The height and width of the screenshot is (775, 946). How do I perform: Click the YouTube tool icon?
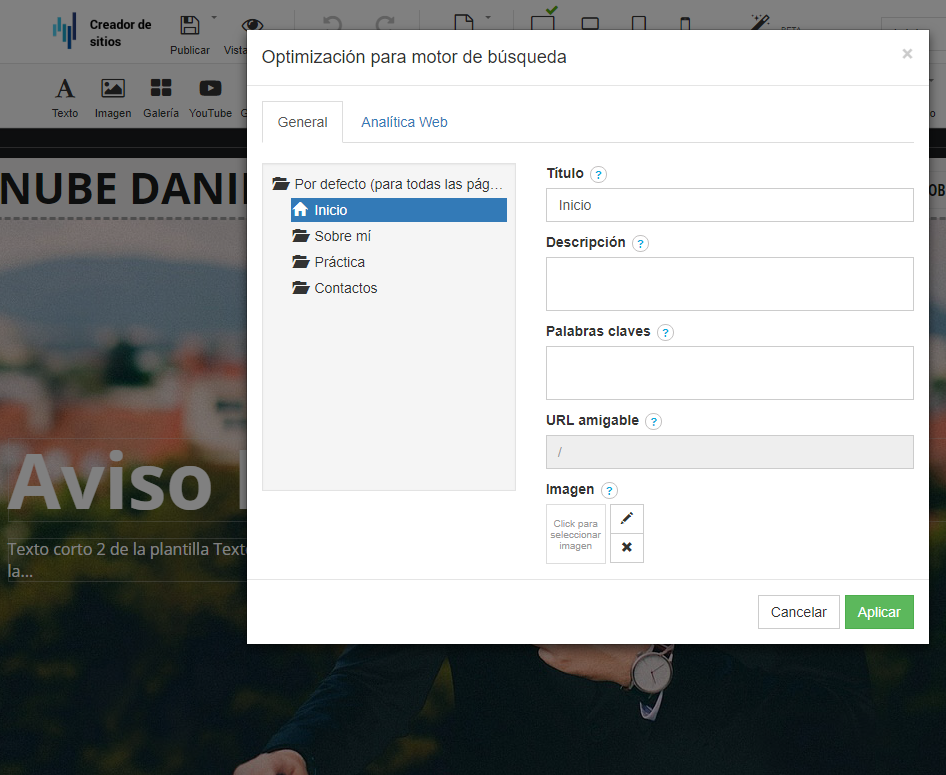tap(210, 88)
